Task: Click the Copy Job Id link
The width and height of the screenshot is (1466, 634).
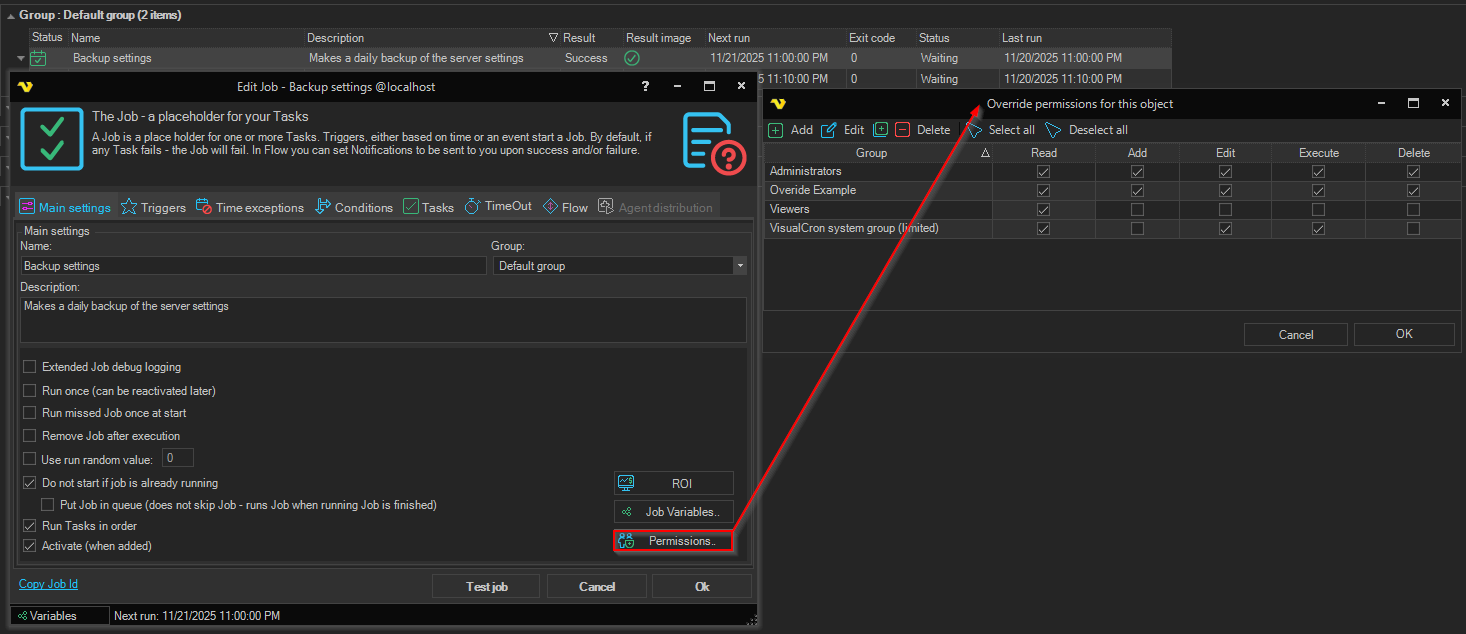Action: pos(48,584)
